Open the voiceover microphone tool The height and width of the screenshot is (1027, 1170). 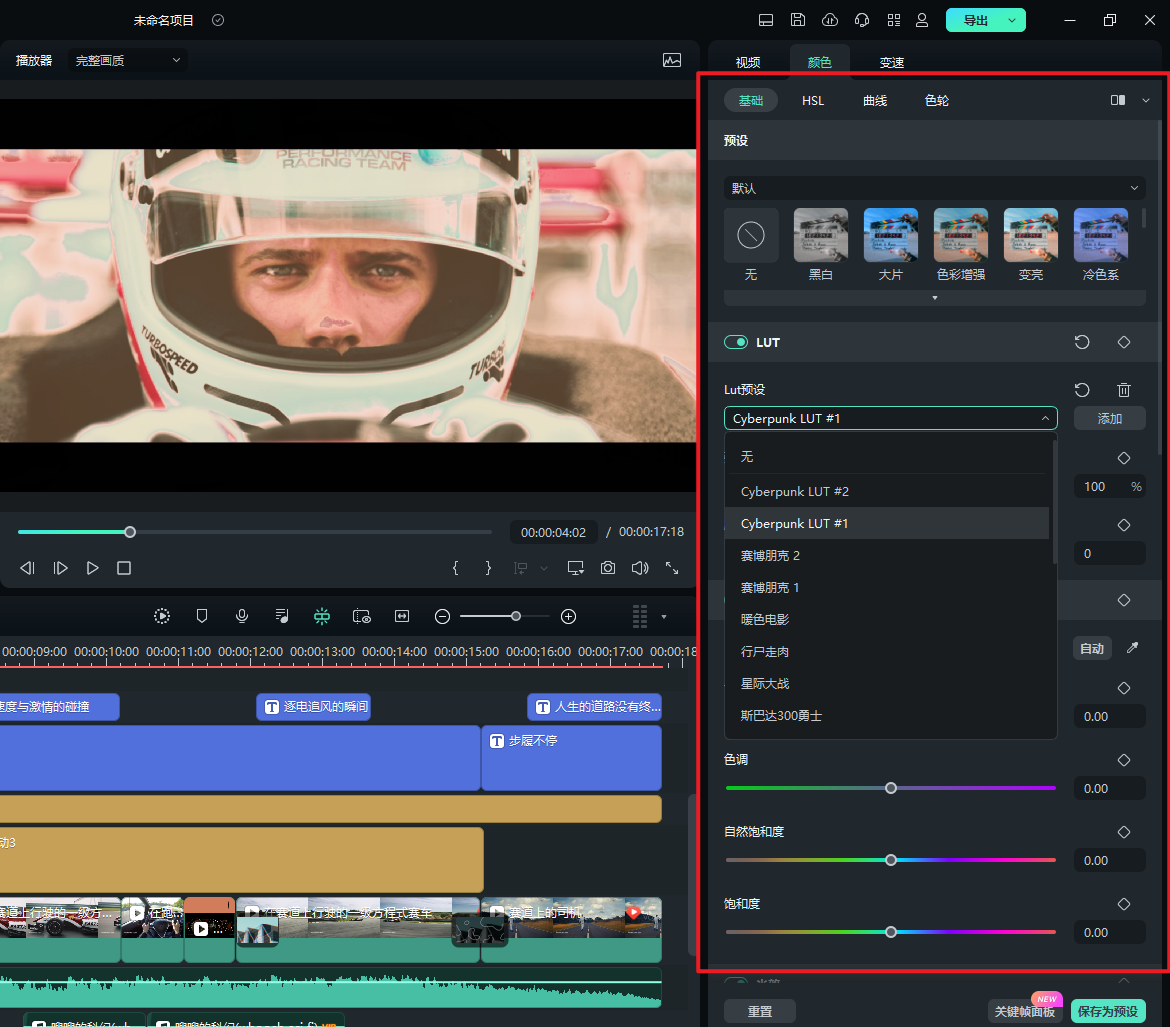(x=242, y=616)
